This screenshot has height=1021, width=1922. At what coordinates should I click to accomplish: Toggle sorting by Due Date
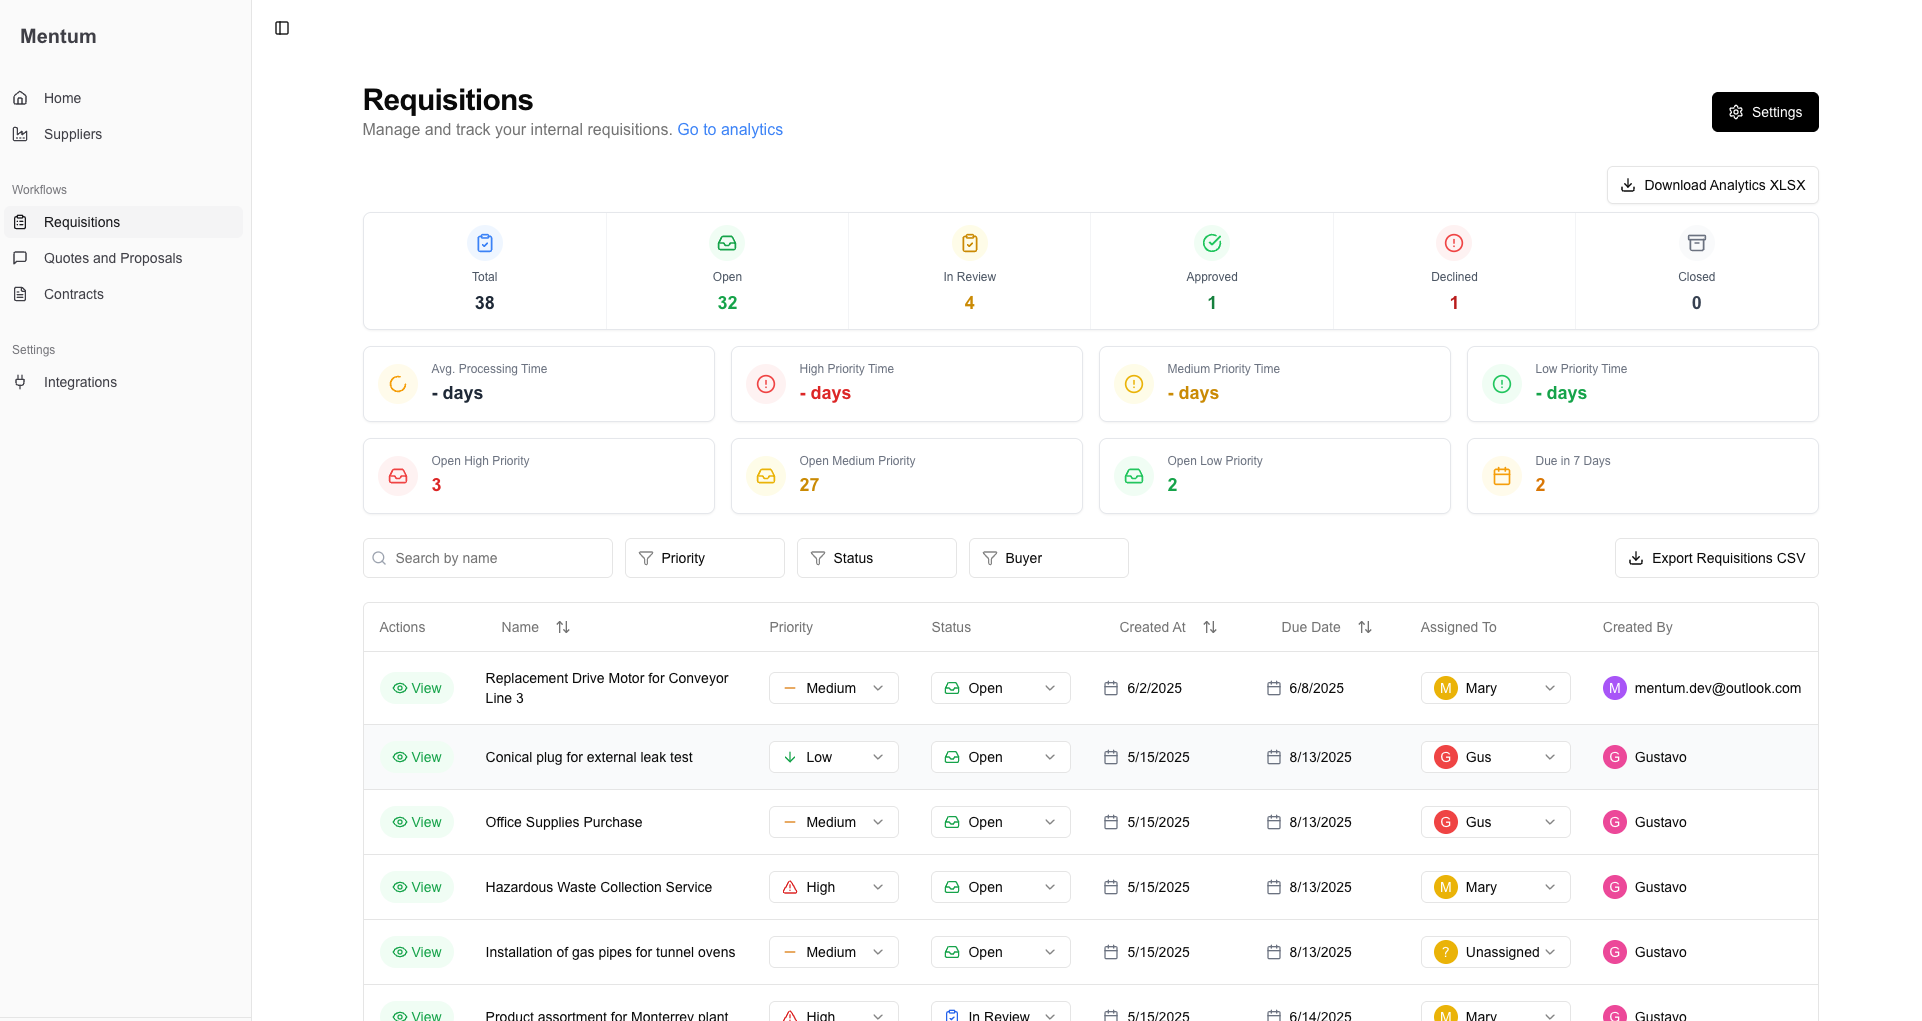(x=1365, y=627)
